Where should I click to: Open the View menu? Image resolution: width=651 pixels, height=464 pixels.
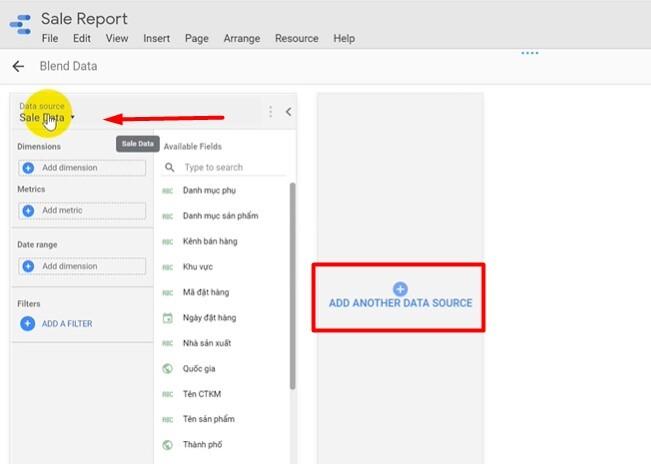coord(117,38)
